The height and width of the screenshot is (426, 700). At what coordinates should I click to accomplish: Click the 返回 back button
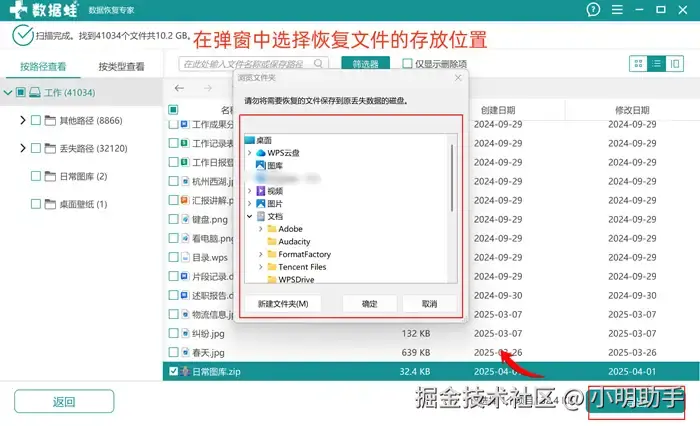(x=64, y=401)
